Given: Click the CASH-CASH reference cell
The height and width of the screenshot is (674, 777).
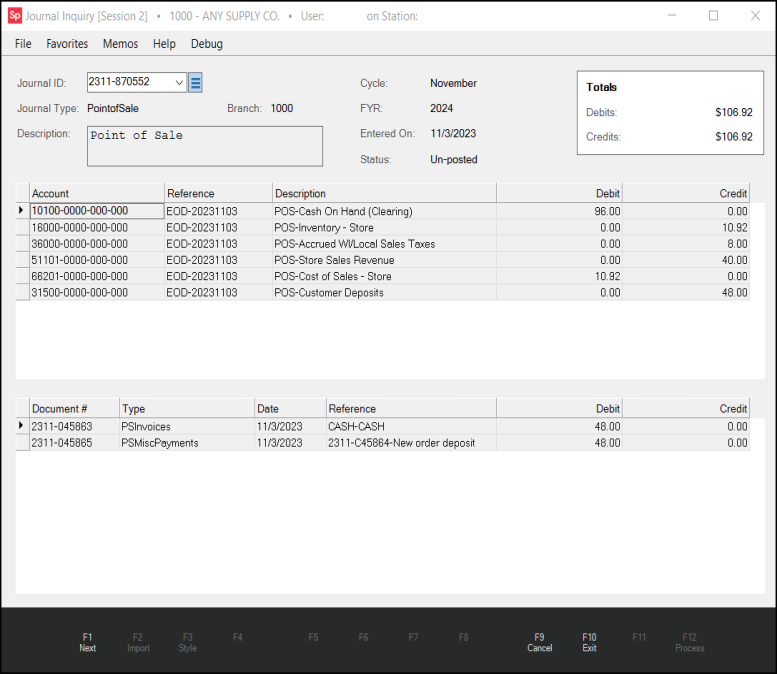Looking at the screenshot, I should coord(411,426).
